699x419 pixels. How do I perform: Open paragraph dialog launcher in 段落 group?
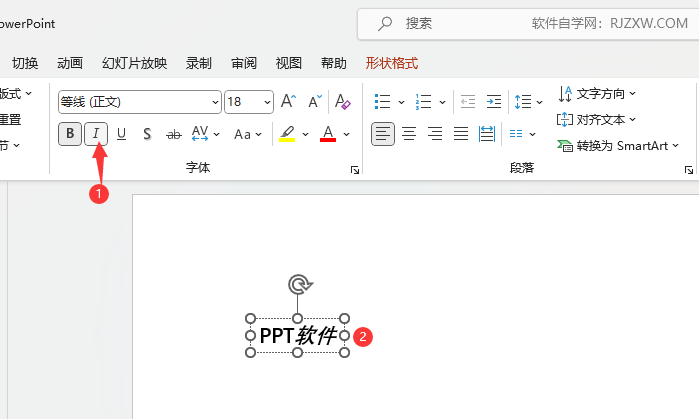(x=689, y=170)
